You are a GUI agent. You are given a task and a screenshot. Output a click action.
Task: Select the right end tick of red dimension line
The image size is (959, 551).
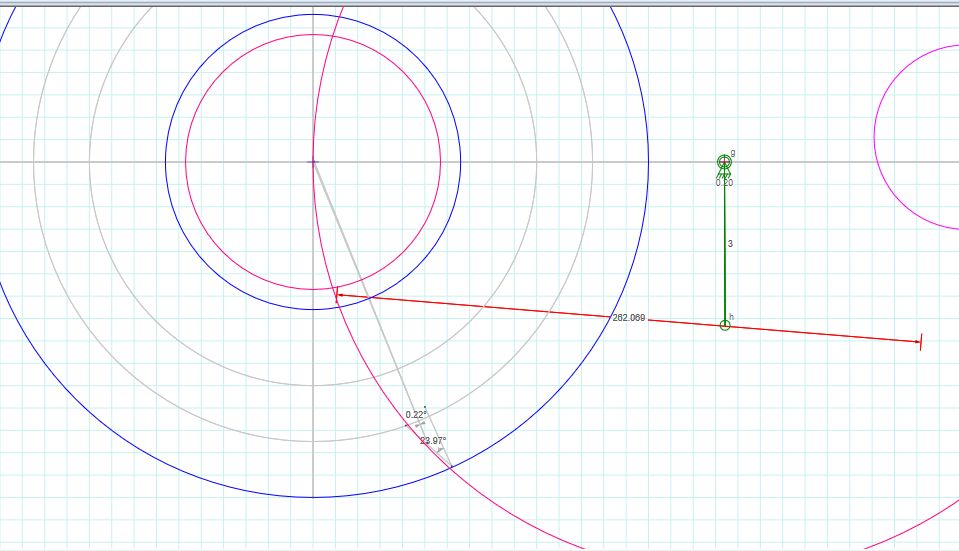click(920, 342)
